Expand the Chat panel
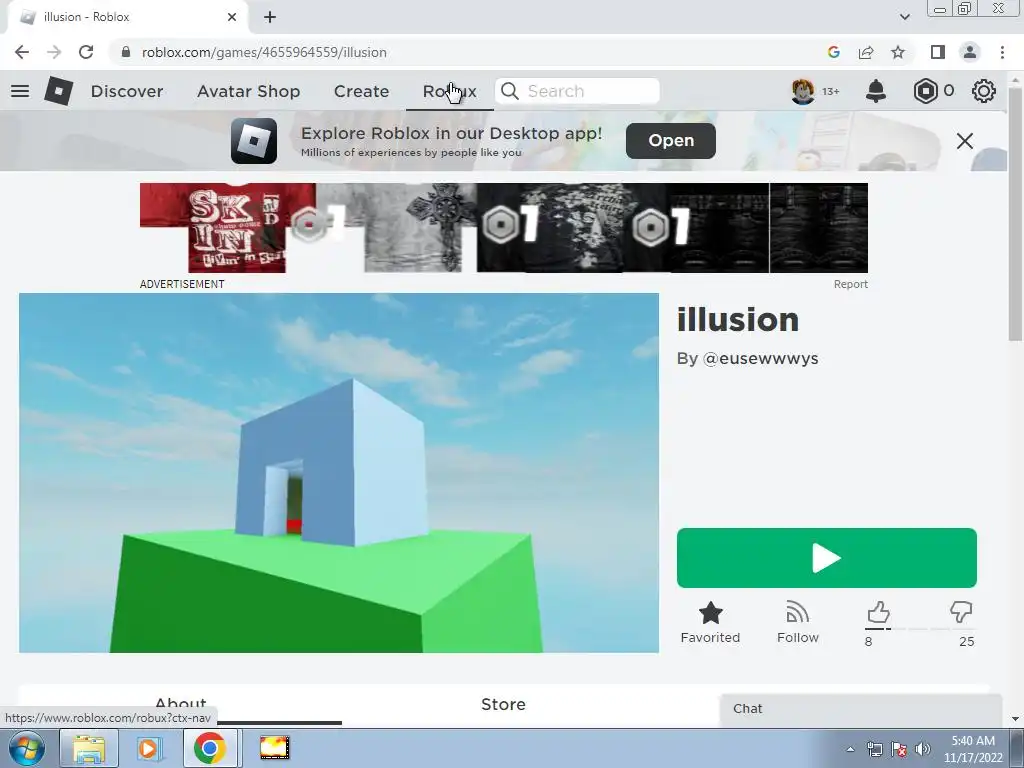The width and height of the screenshot is (1024, 768). coord(861,709)
